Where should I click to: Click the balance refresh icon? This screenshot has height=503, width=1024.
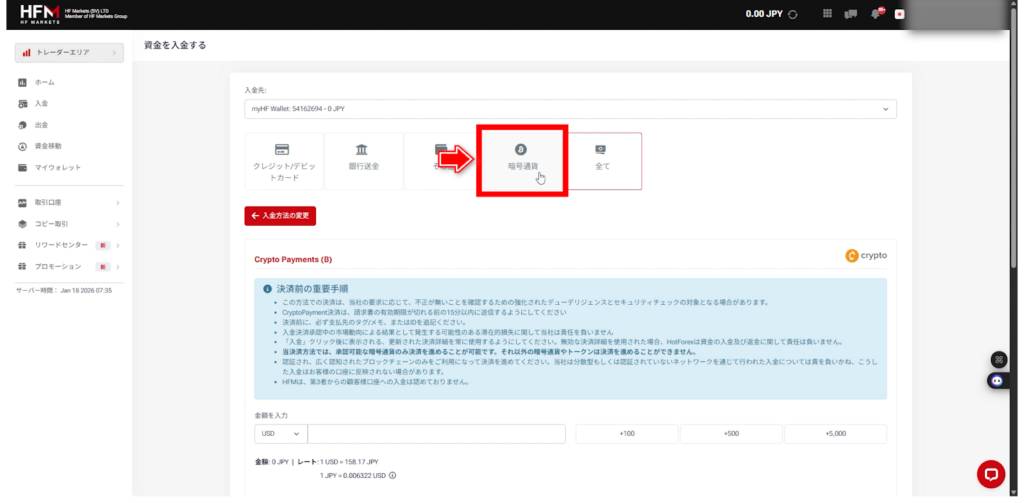[x=793, y=14]
